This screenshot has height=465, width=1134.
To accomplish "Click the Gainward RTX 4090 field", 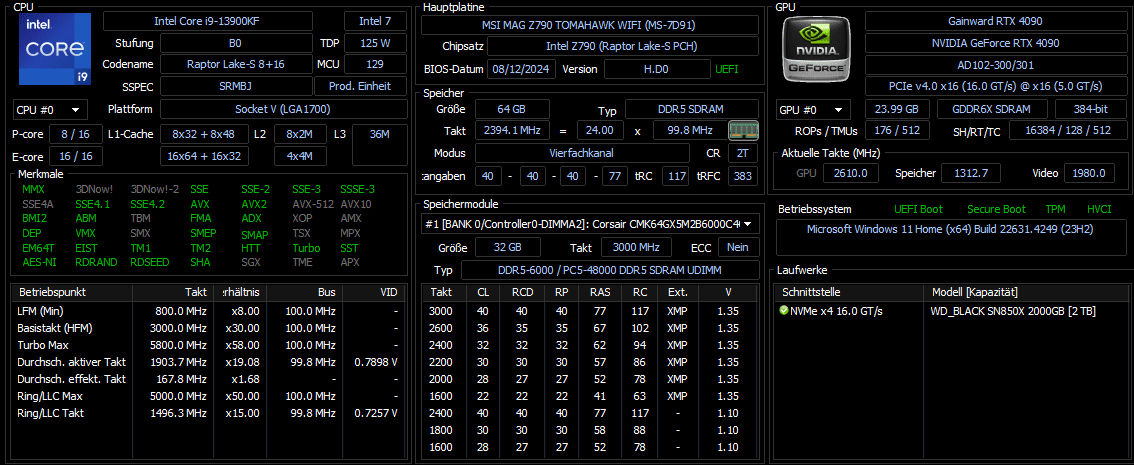I will coord(996,21).
